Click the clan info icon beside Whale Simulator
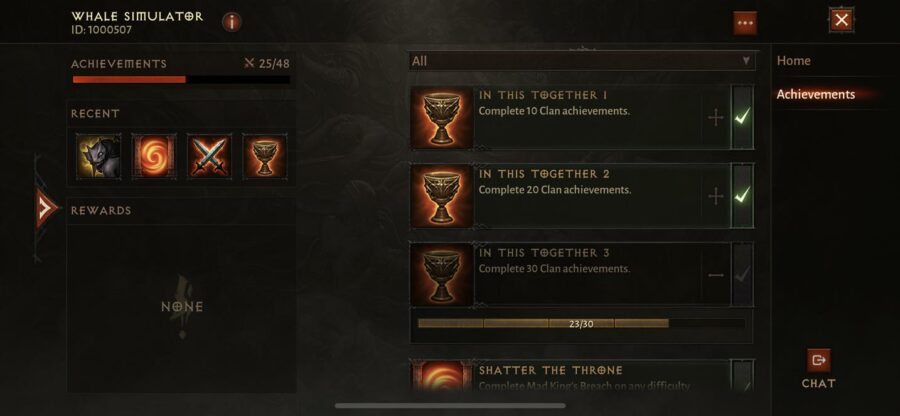 232,22
